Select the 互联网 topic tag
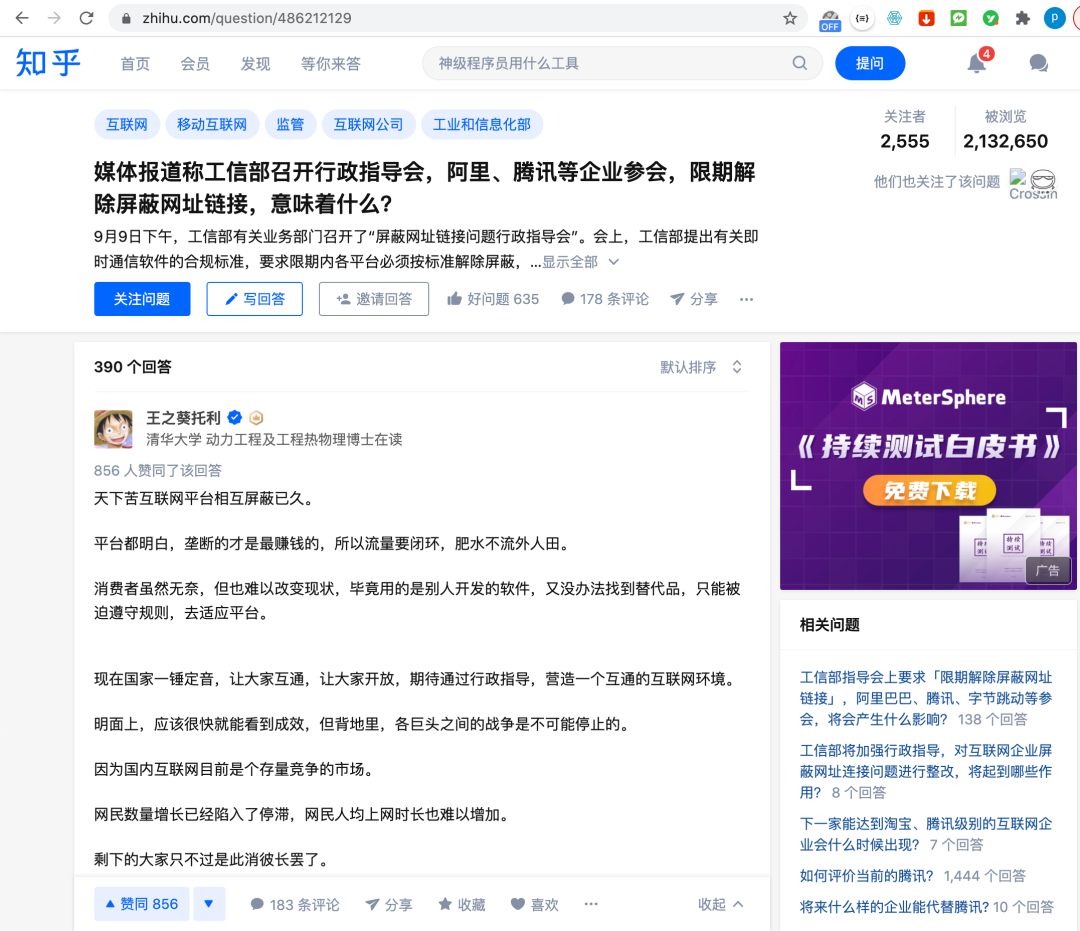The width and height of the screenshot is (1080, 931). 127,125
